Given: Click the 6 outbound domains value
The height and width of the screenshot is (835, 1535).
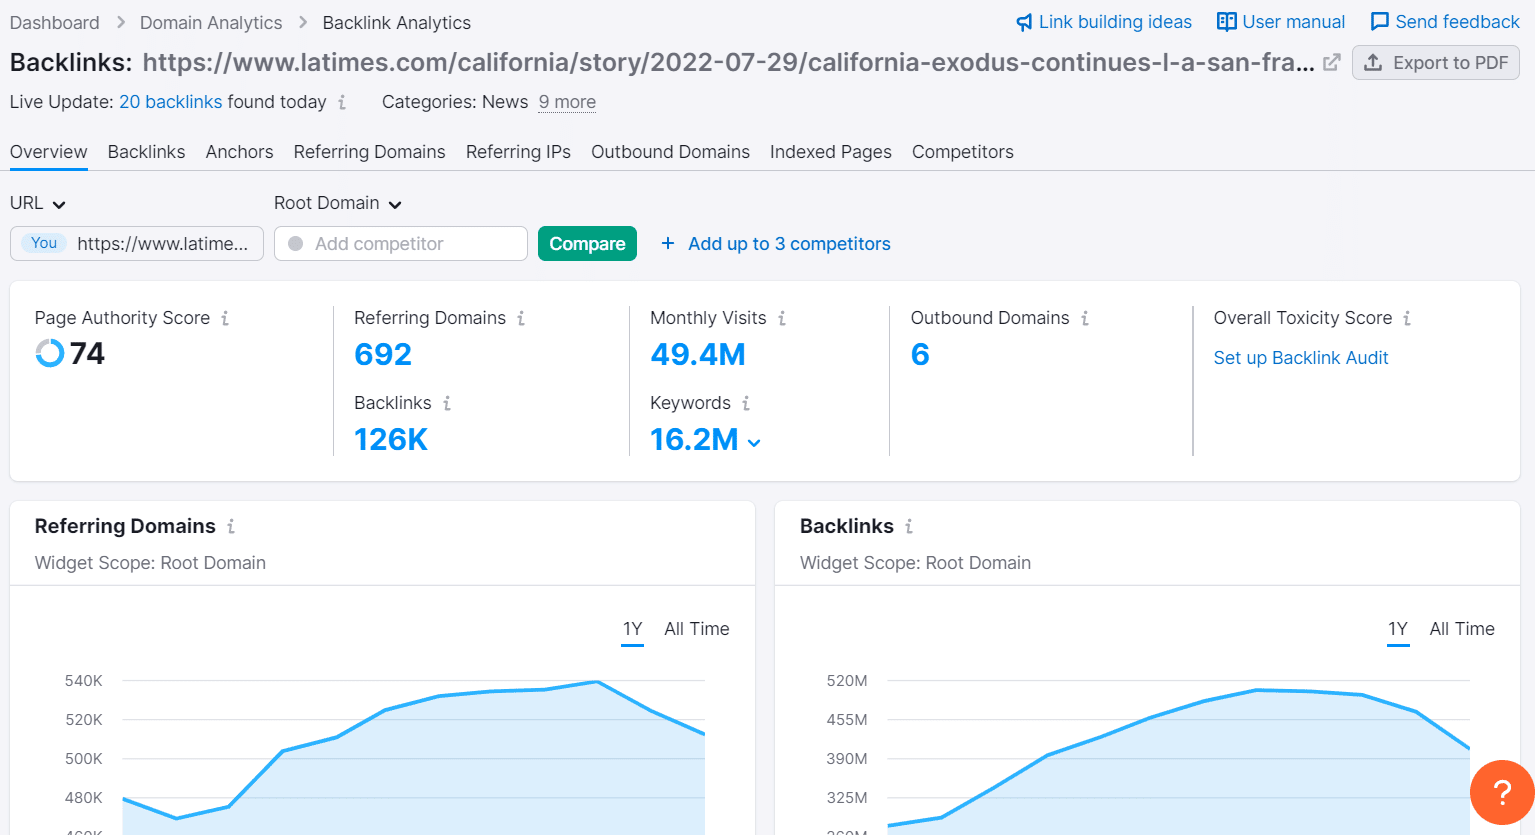Looking at the screenshot, I should (920, 354).
